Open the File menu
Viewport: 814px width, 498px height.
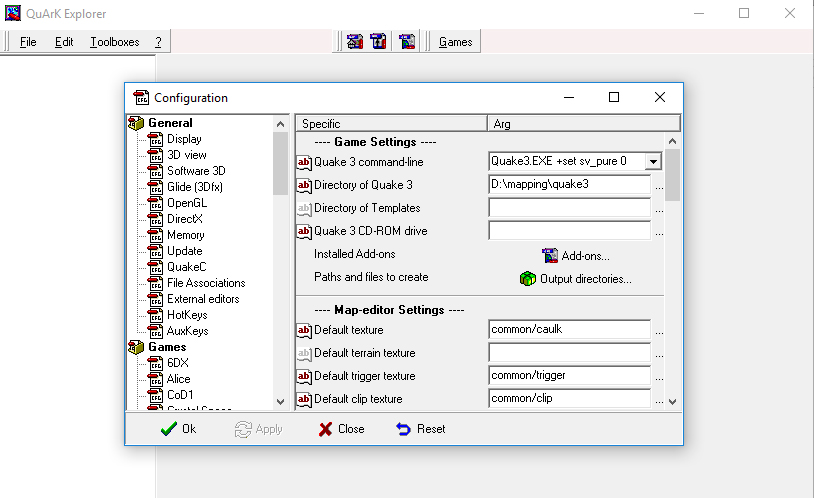coord(28,42)
